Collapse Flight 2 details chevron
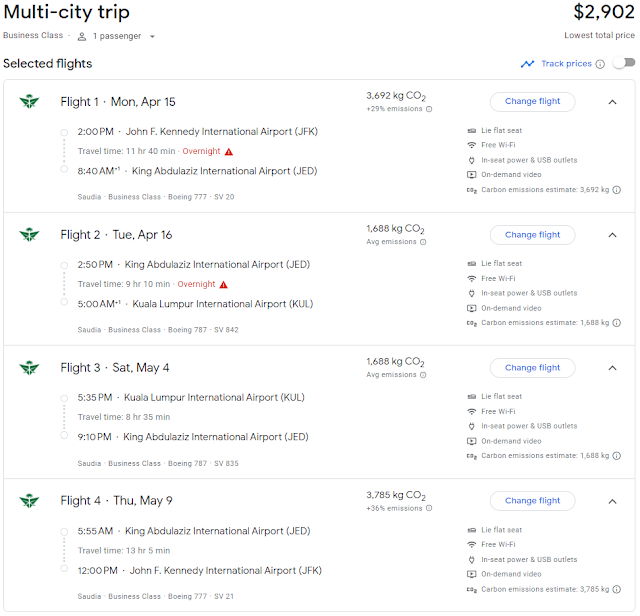 click(x=612, y=234)
